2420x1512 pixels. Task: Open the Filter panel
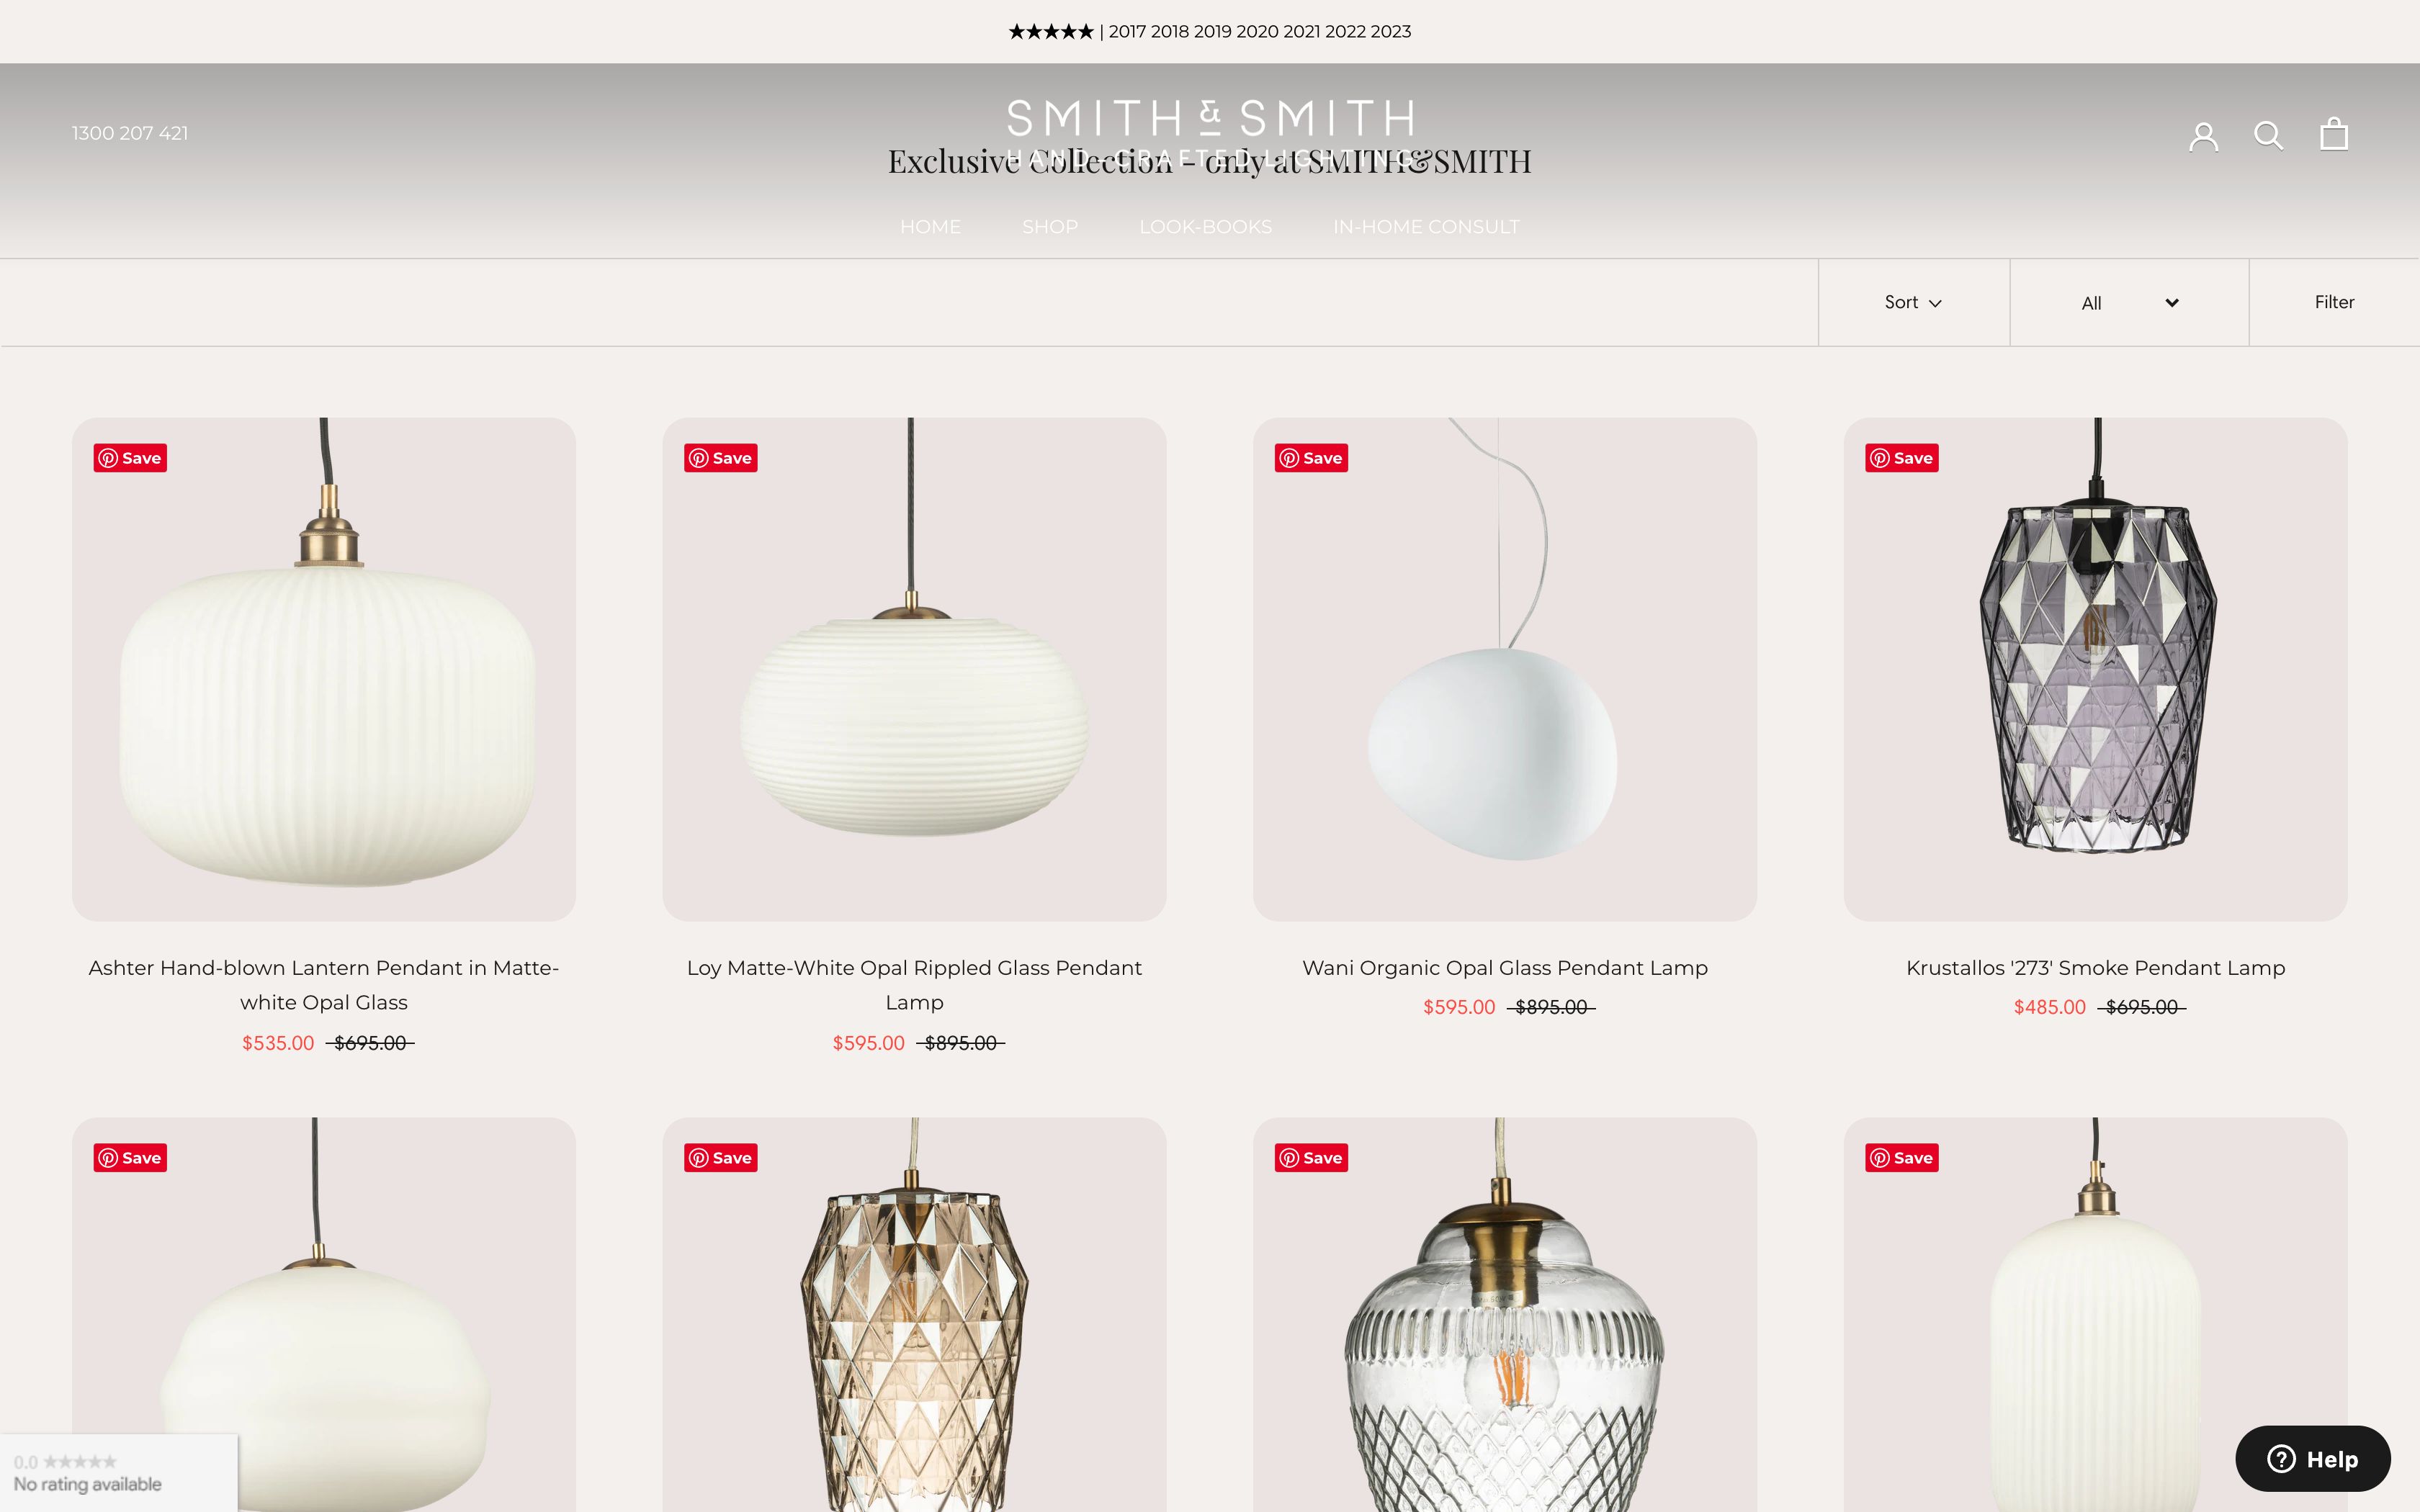[x=2334, y=302]
